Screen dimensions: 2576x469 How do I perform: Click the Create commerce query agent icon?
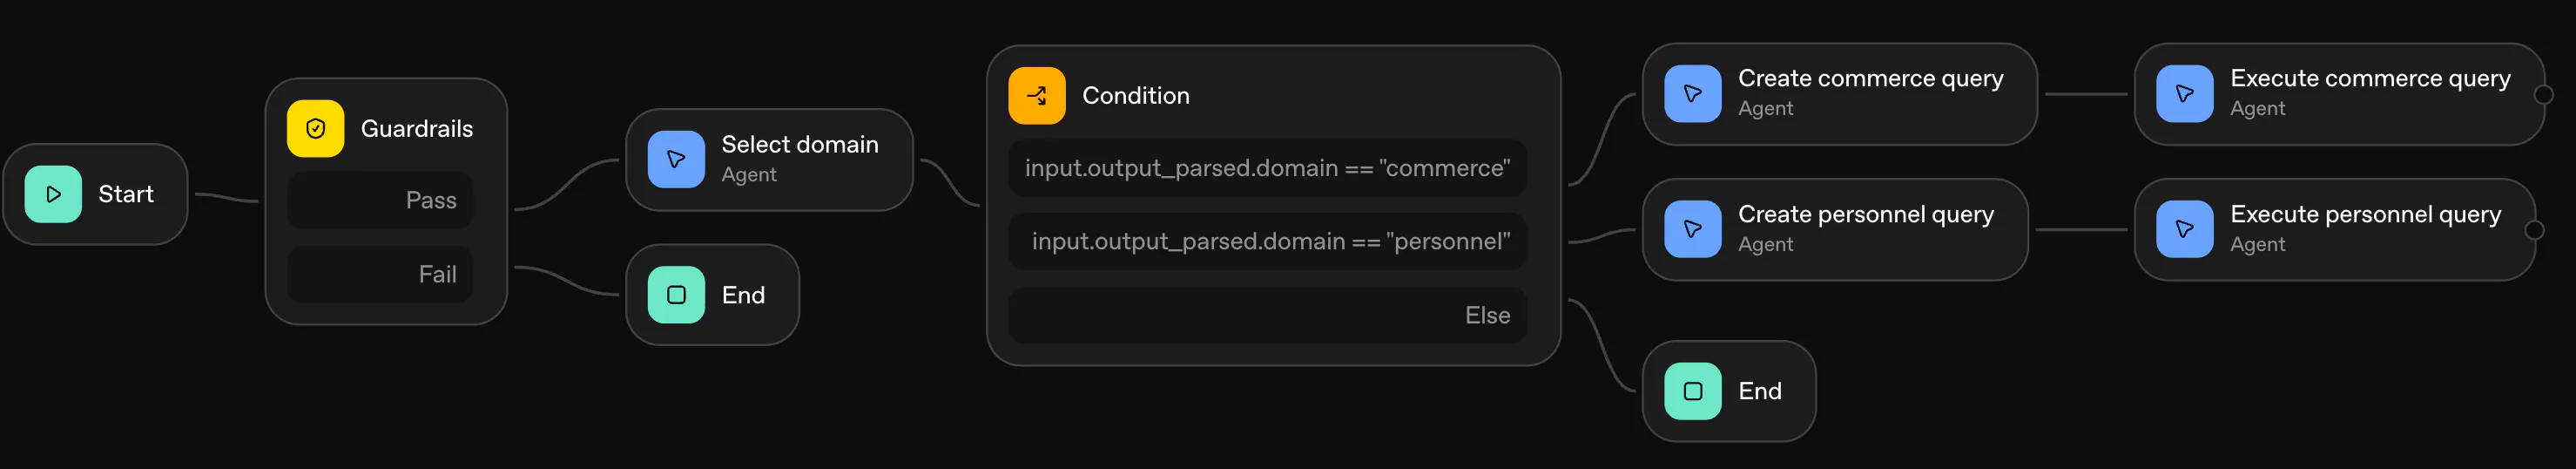(1692, 93)
